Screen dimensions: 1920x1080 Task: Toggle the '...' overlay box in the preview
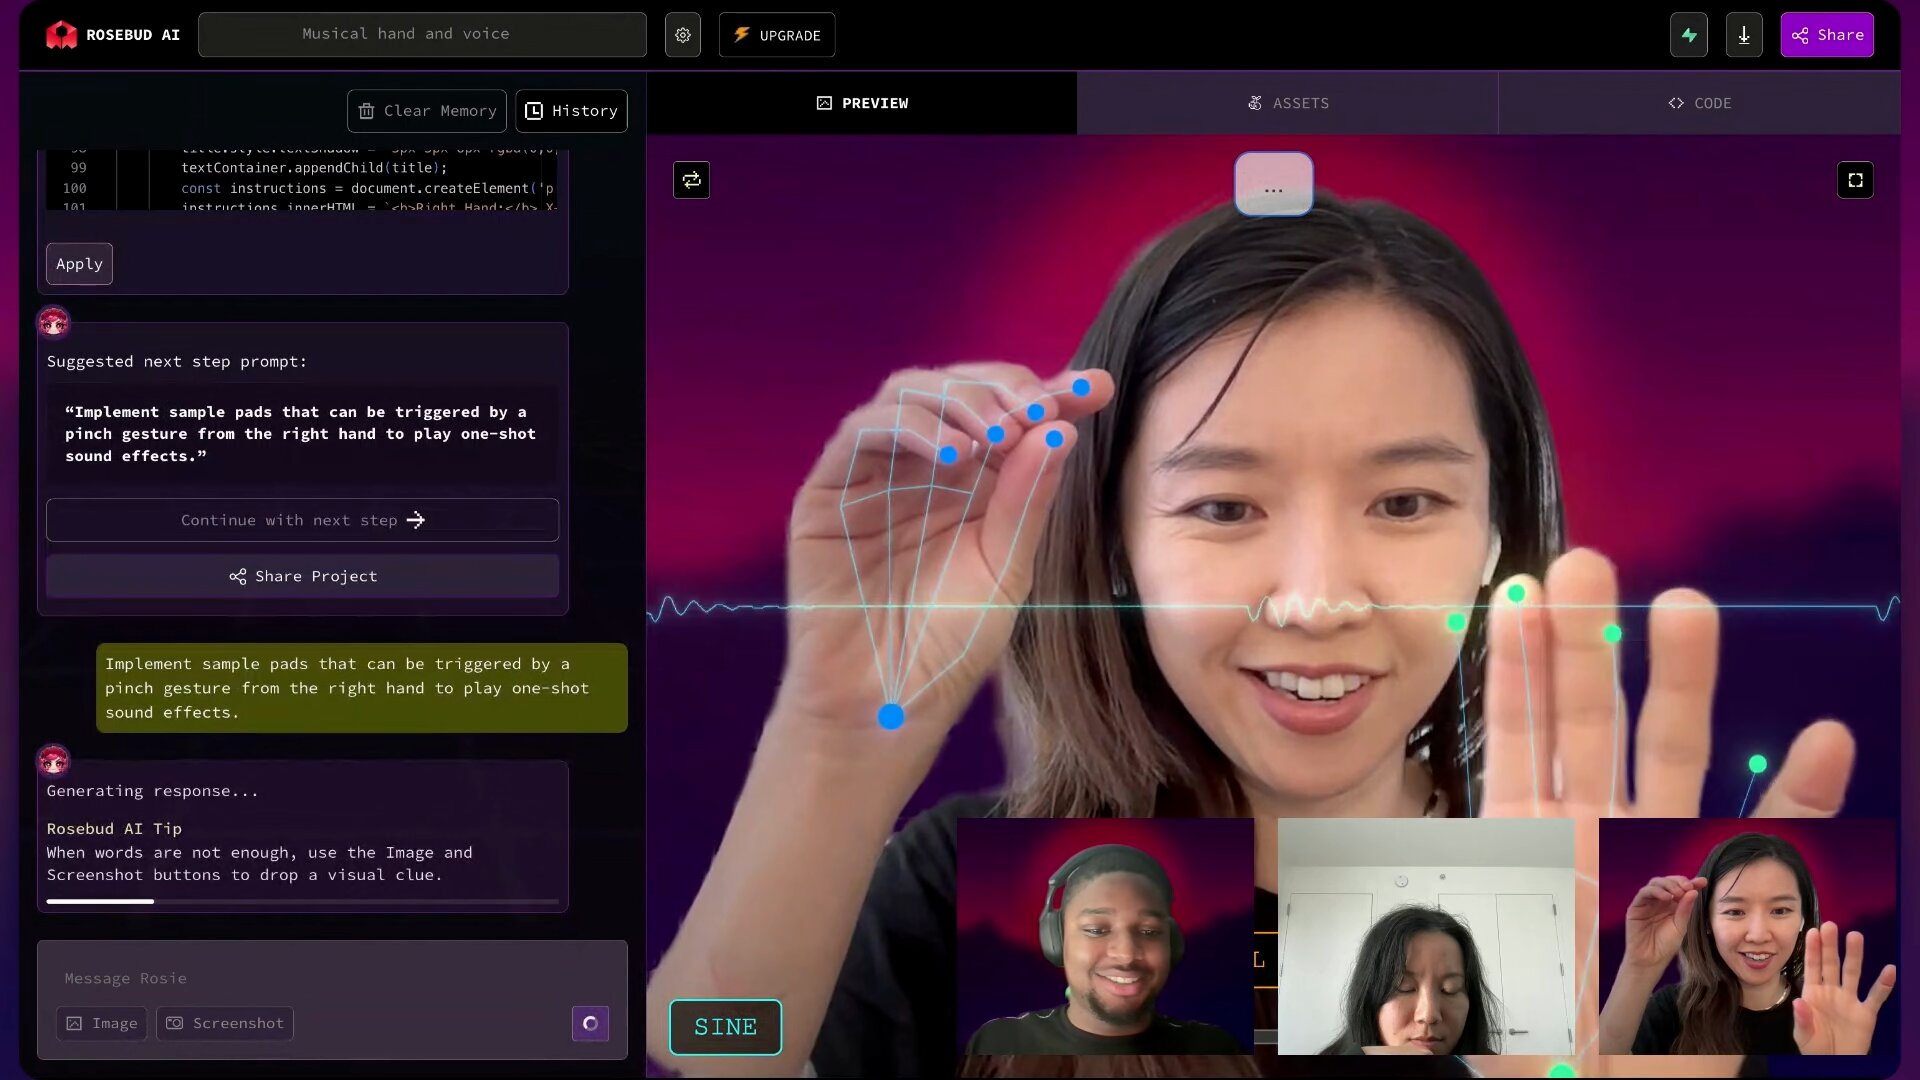pyautogui.click(x=1273, y=184)
